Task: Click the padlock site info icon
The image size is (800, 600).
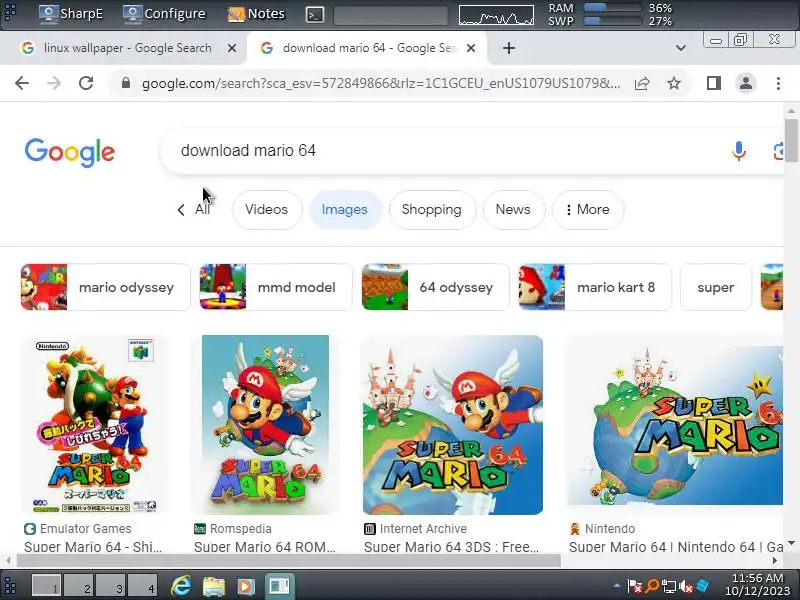Action: pos(126,83)
